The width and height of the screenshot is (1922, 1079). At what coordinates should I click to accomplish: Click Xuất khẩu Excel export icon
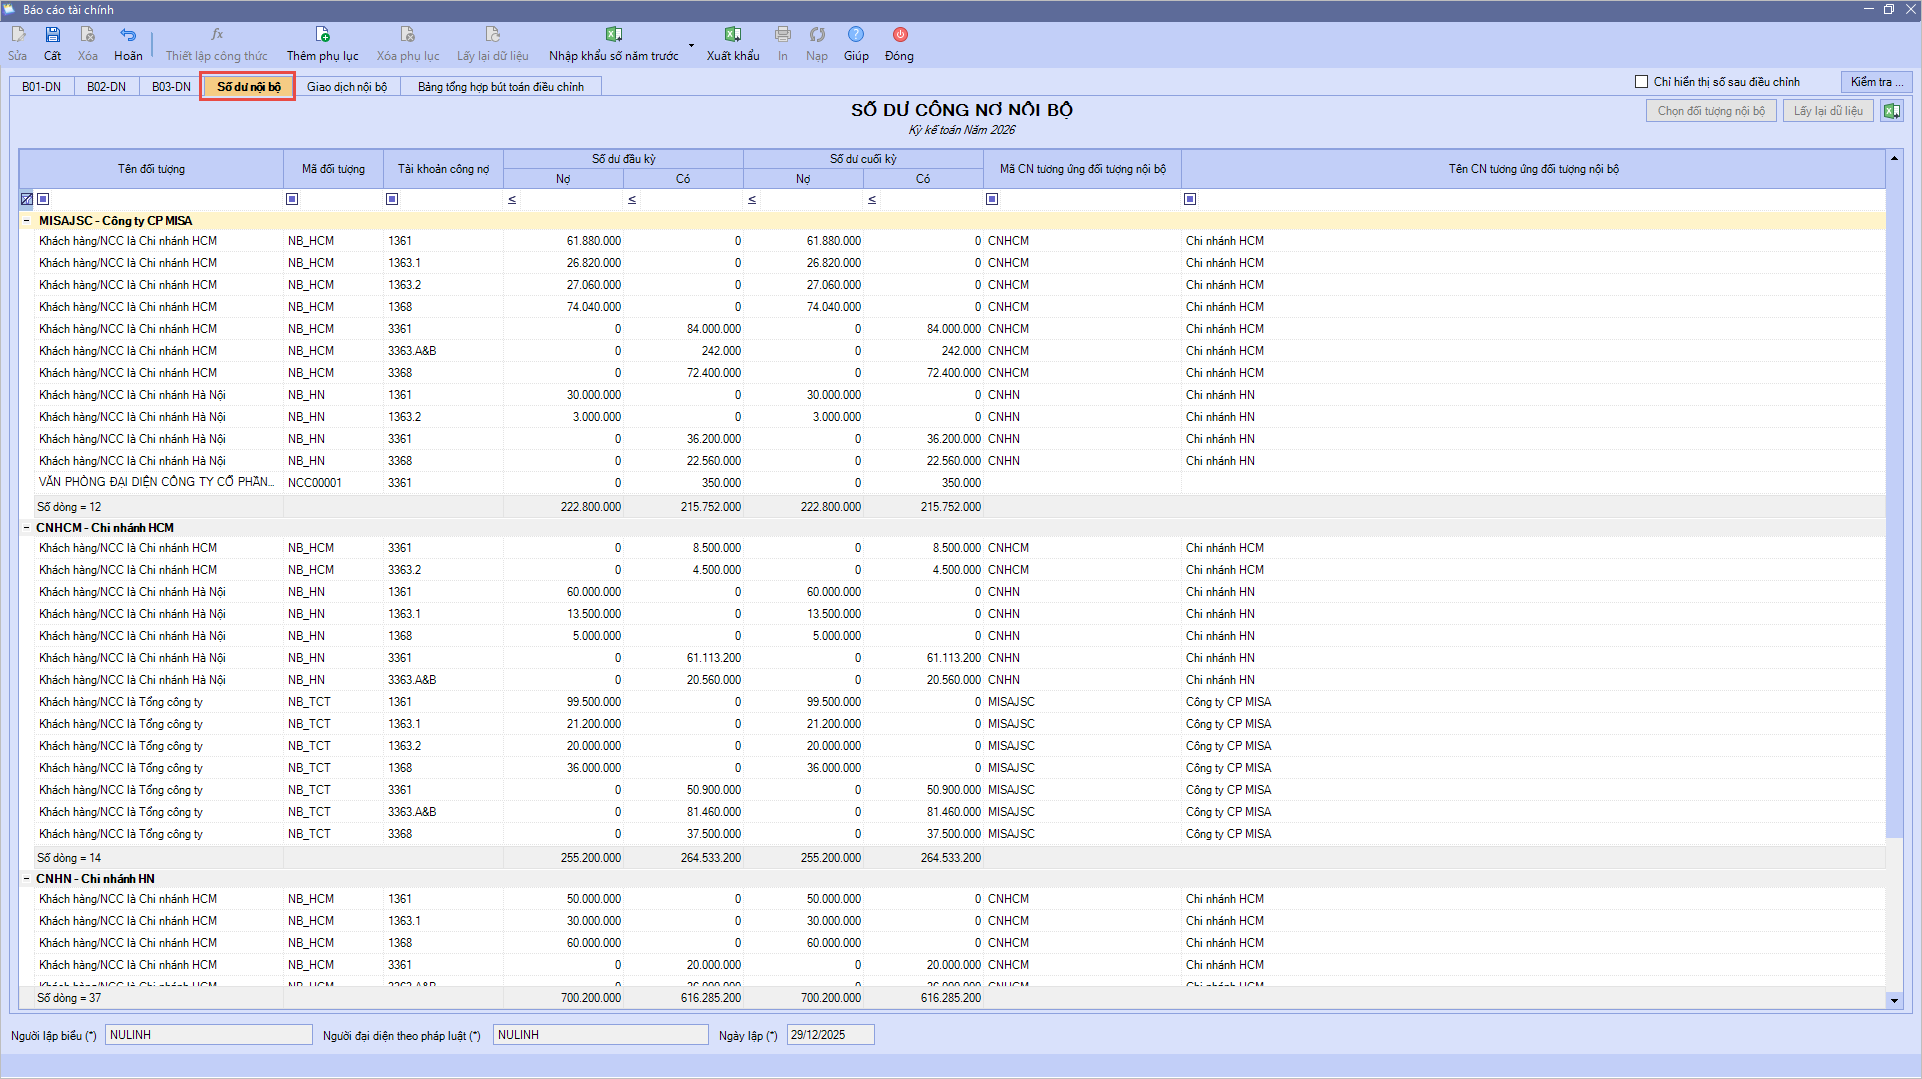(x=733, y=36)
